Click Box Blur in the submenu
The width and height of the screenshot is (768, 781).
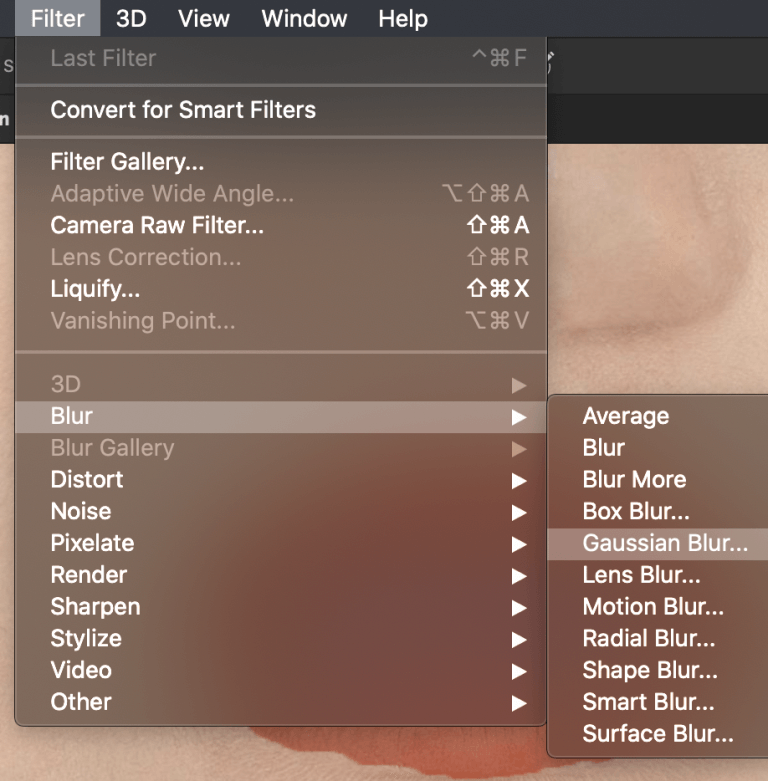click(635, 511)
